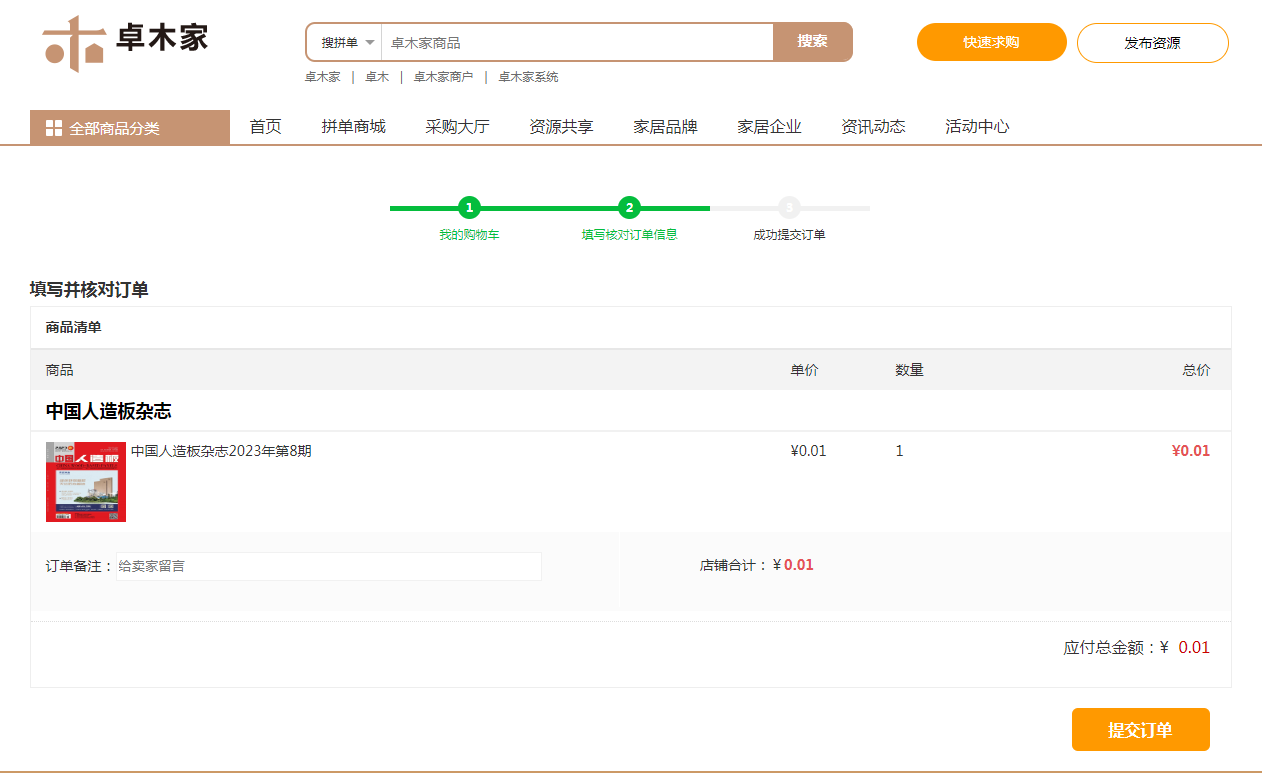This screenshot has height=773, width=1262.
Task: Click the 单价 column header
Action: (x=804, y=370)
